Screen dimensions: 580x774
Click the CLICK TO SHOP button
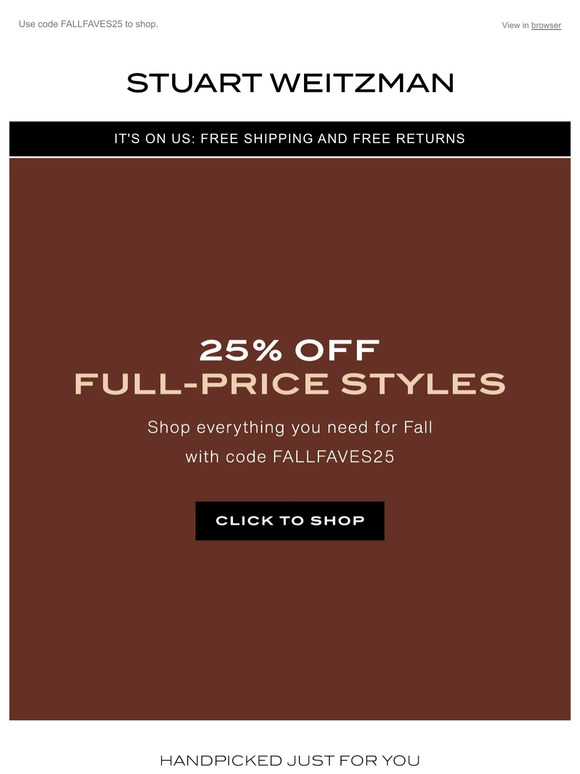point(290,521)
